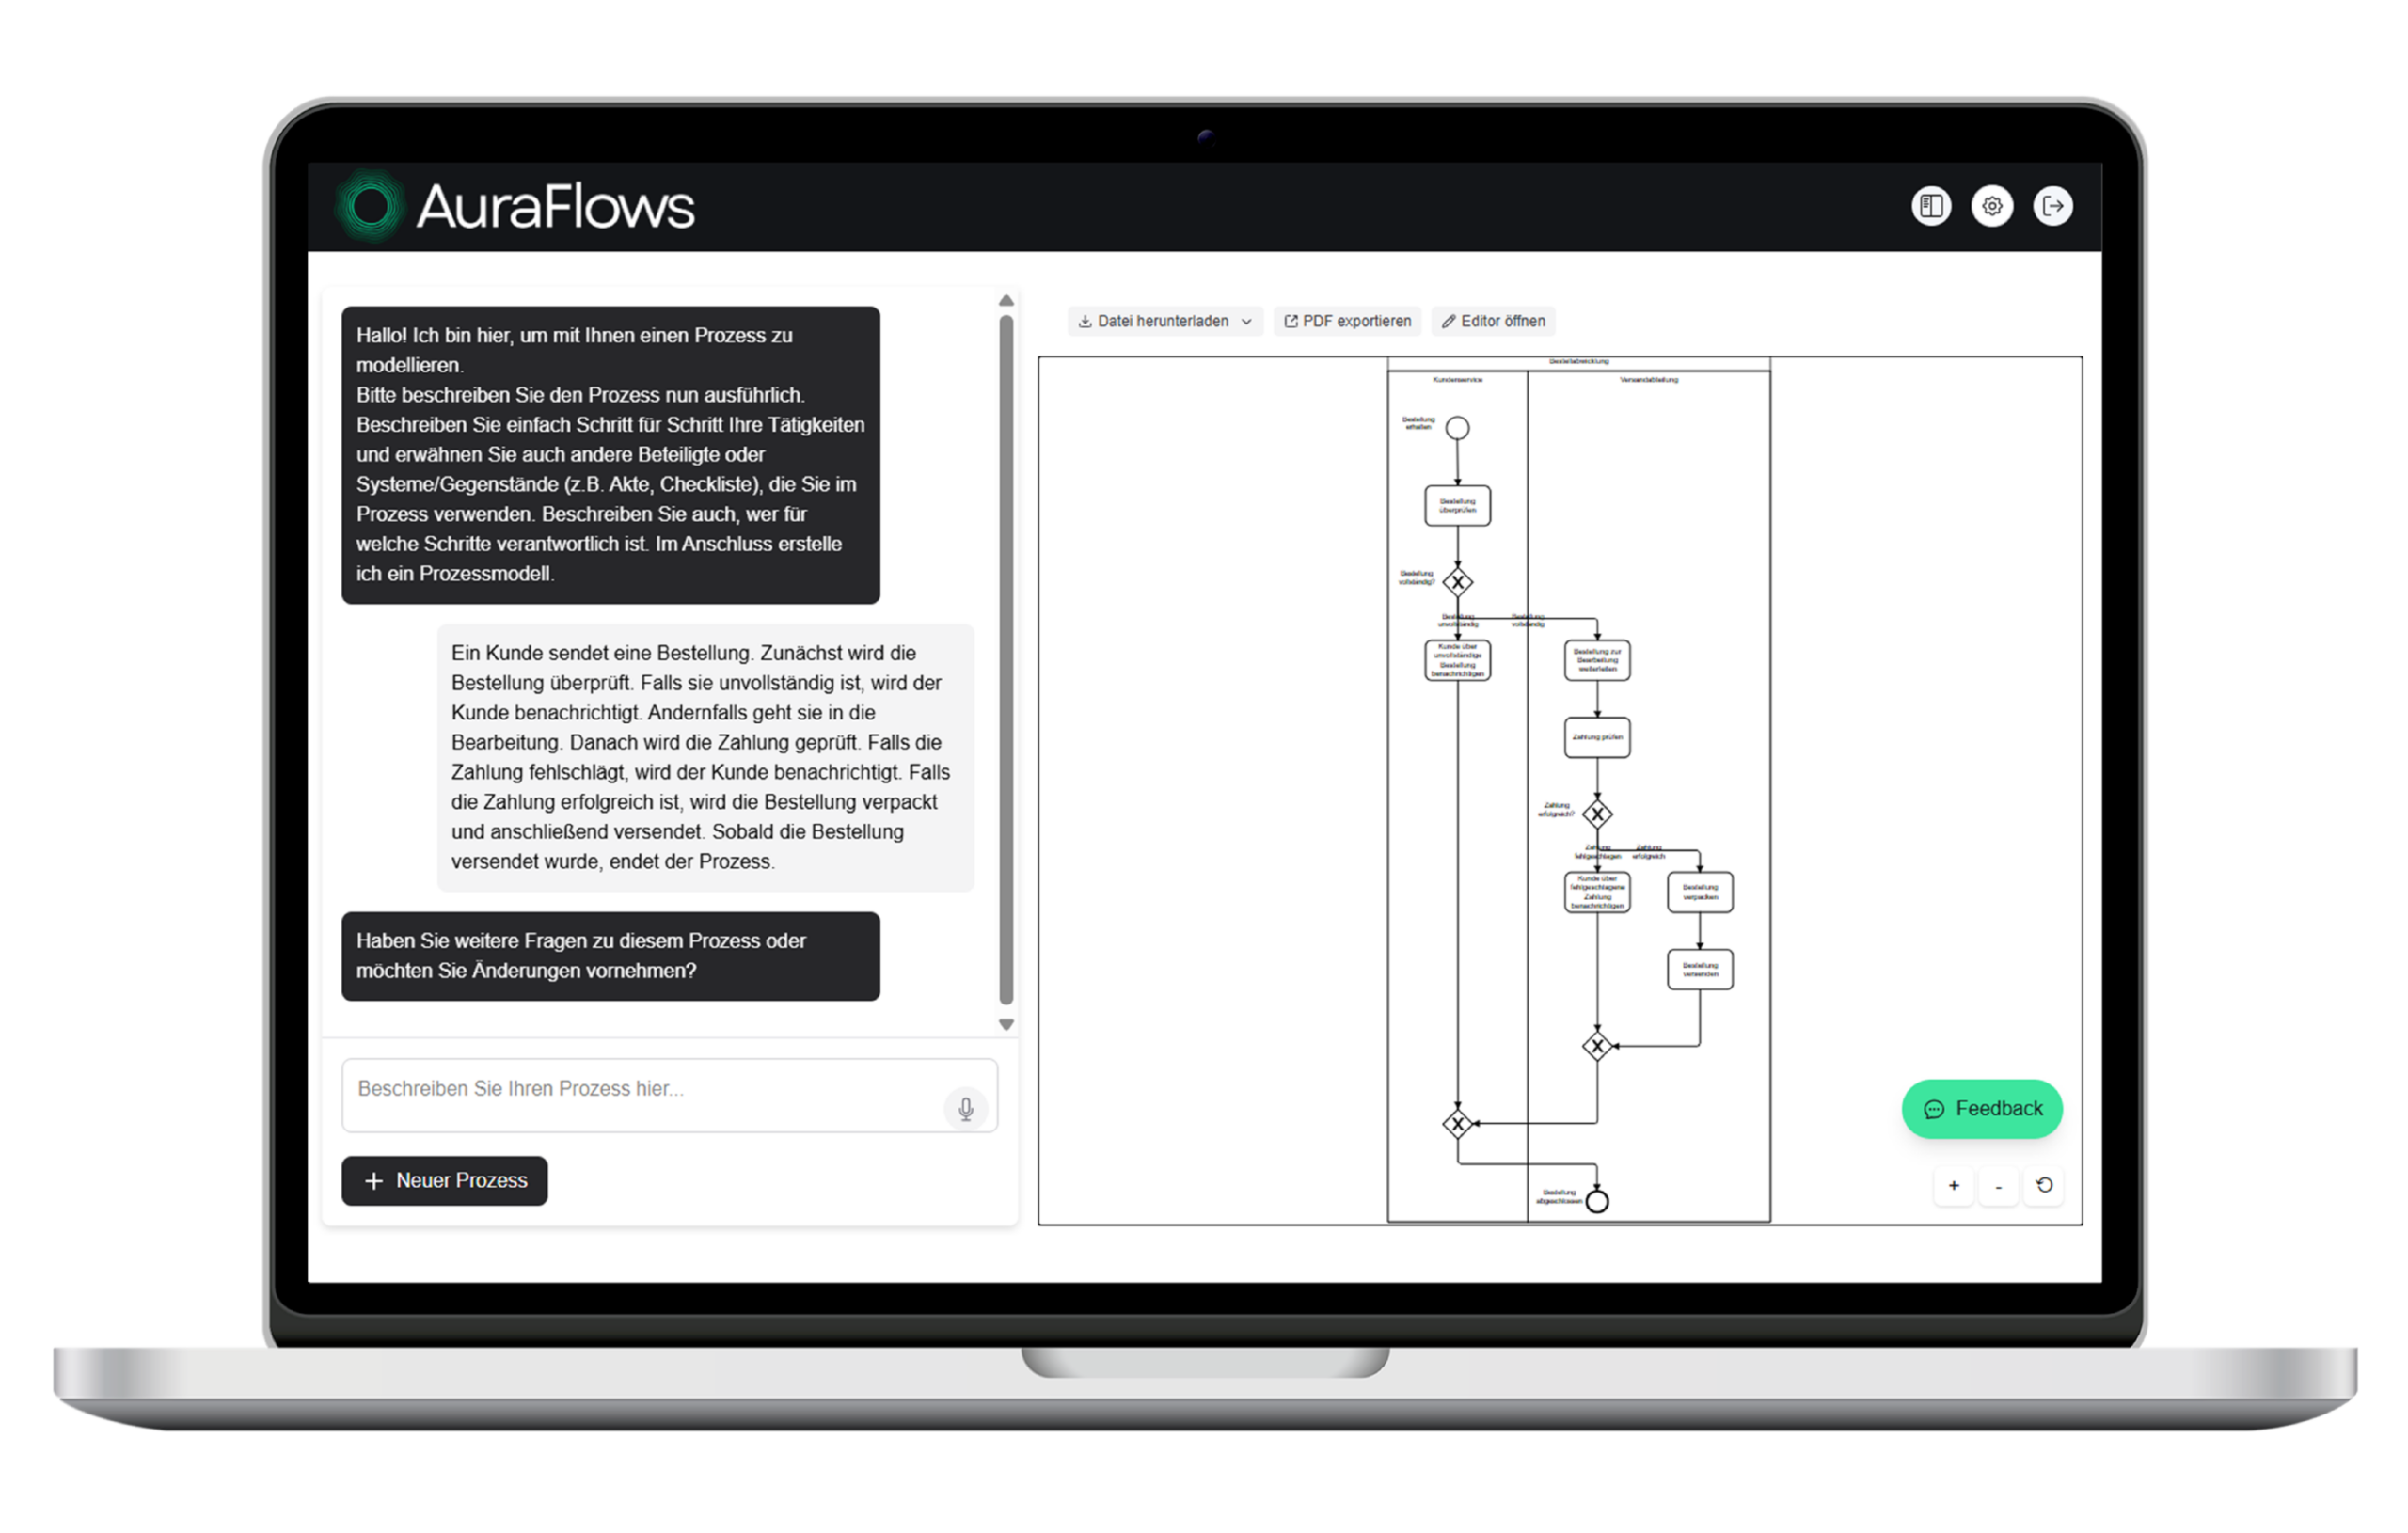2408x1533 pixels.
Task: Open settings via the gear icon
Action: click(1991, 206)
